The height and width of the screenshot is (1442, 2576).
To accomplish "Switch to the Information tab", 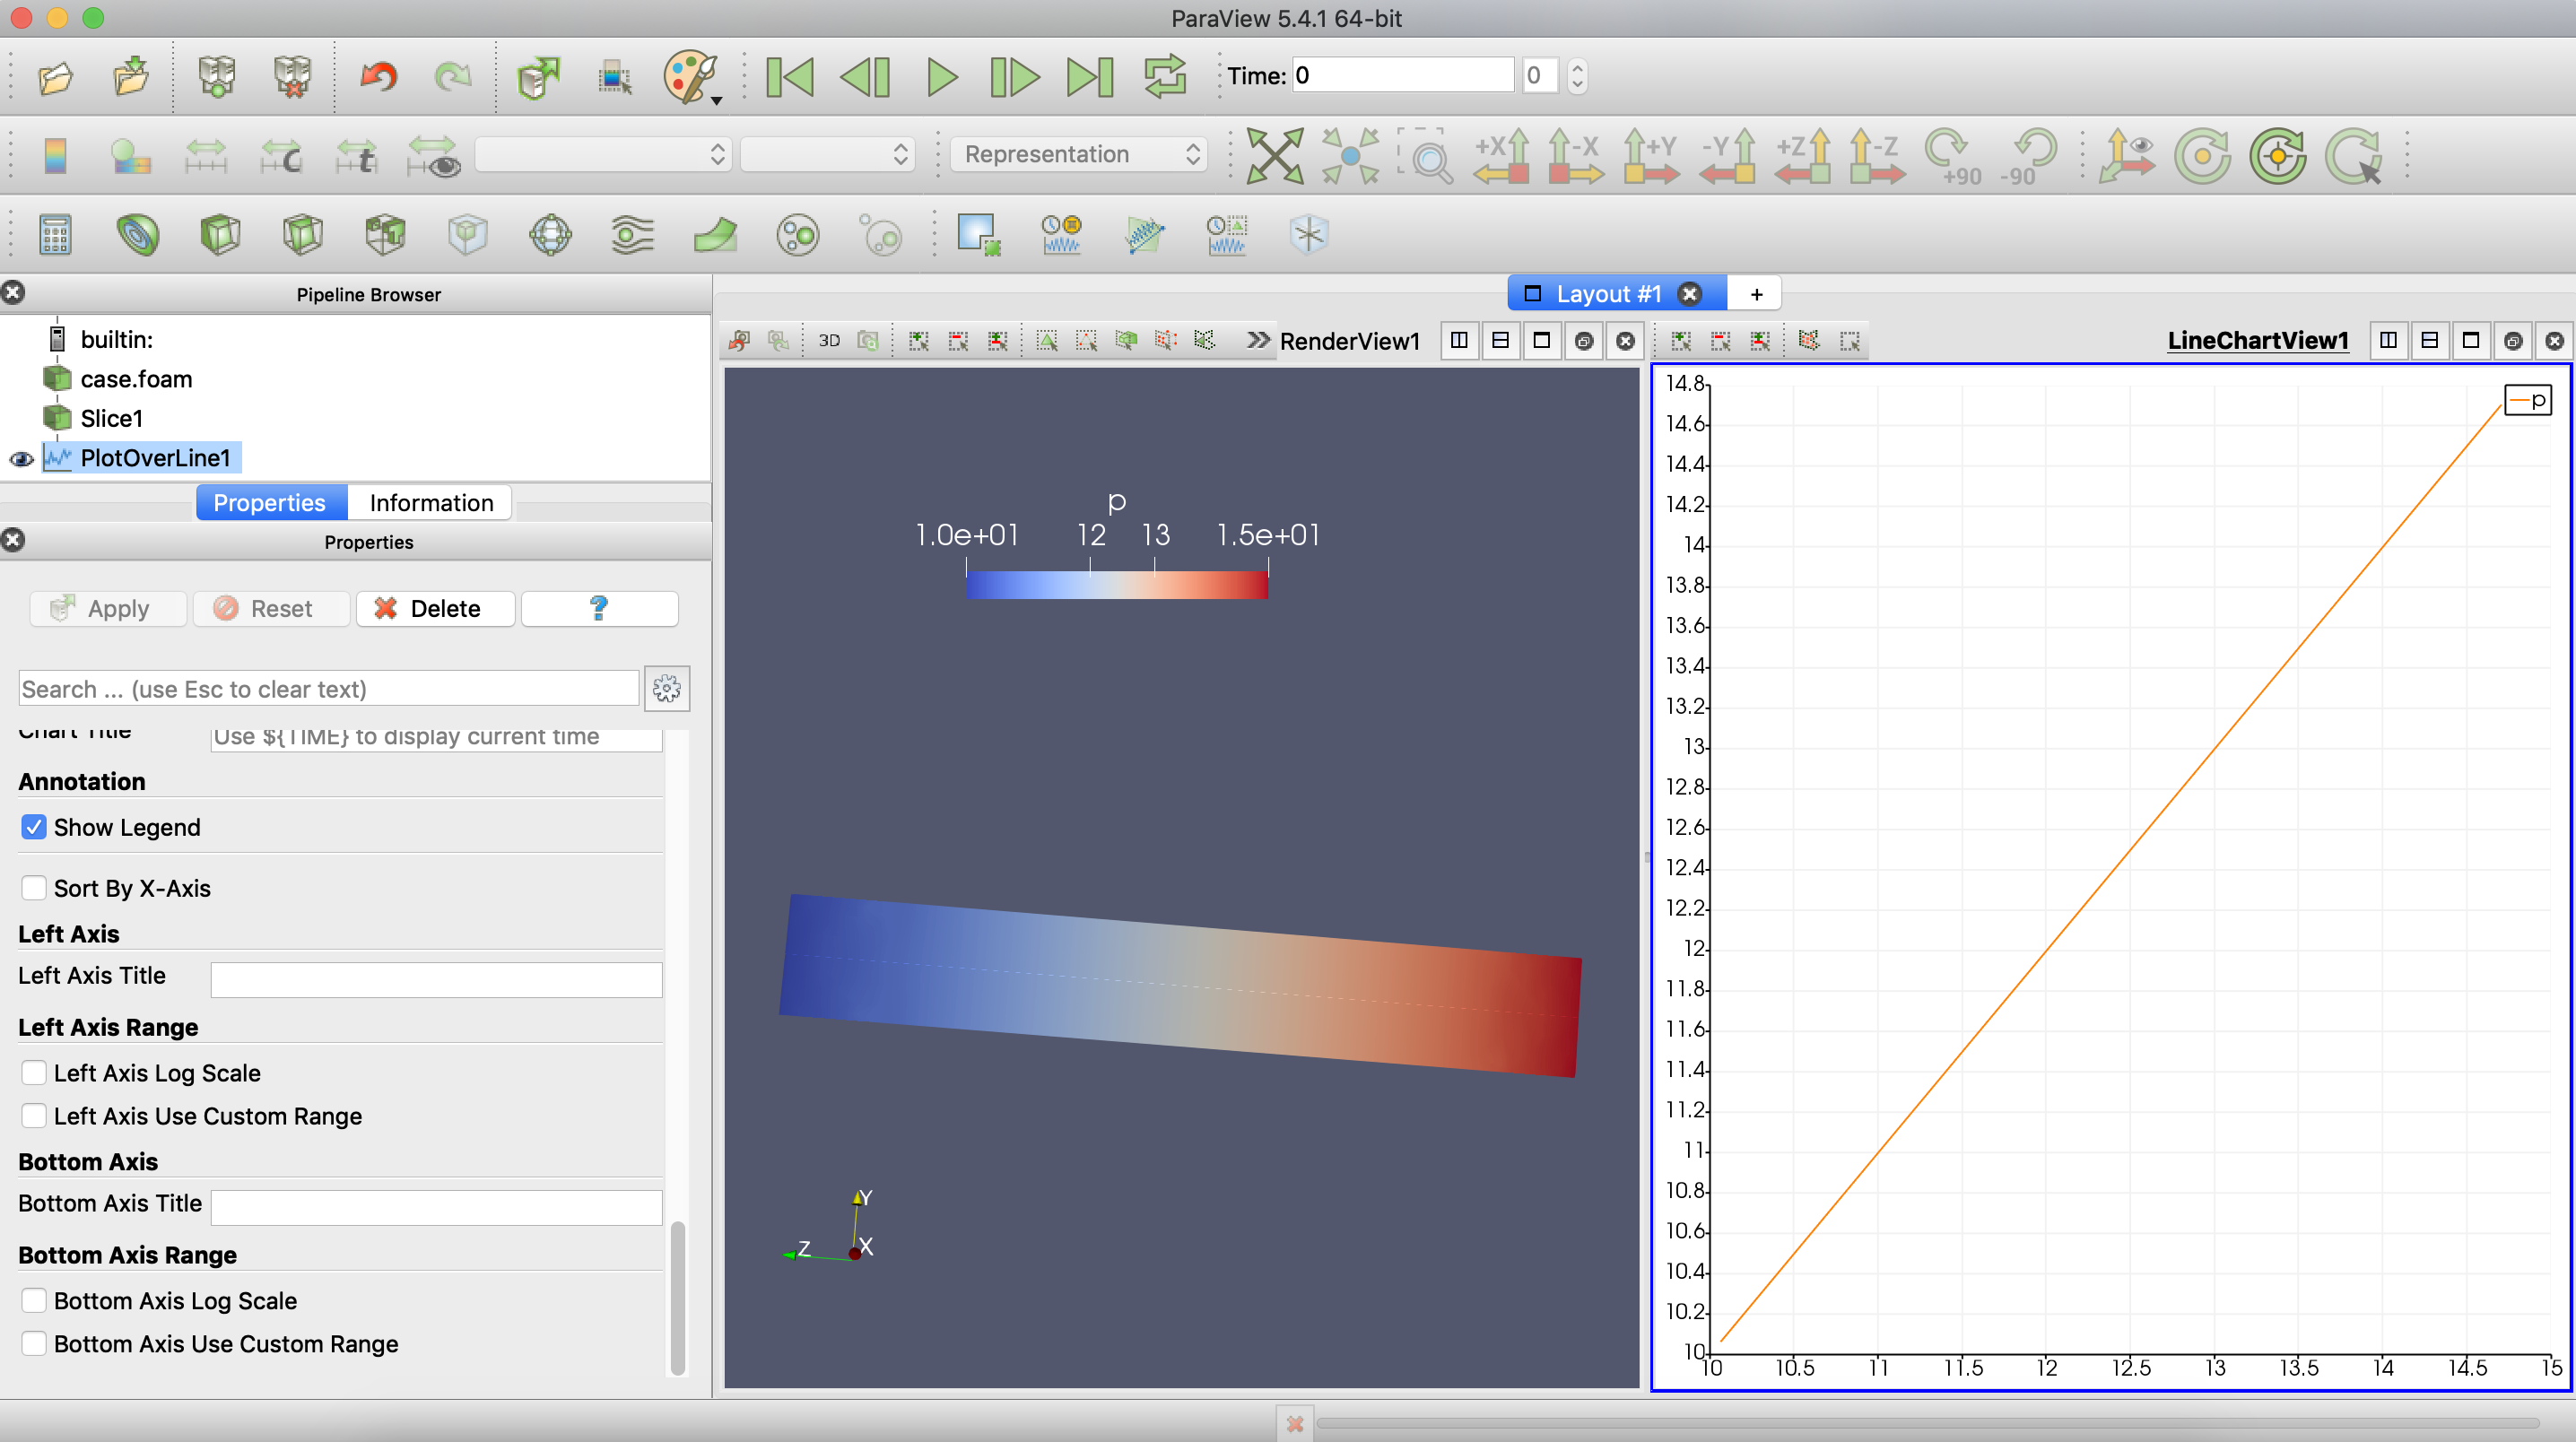I will pos(431,503).
